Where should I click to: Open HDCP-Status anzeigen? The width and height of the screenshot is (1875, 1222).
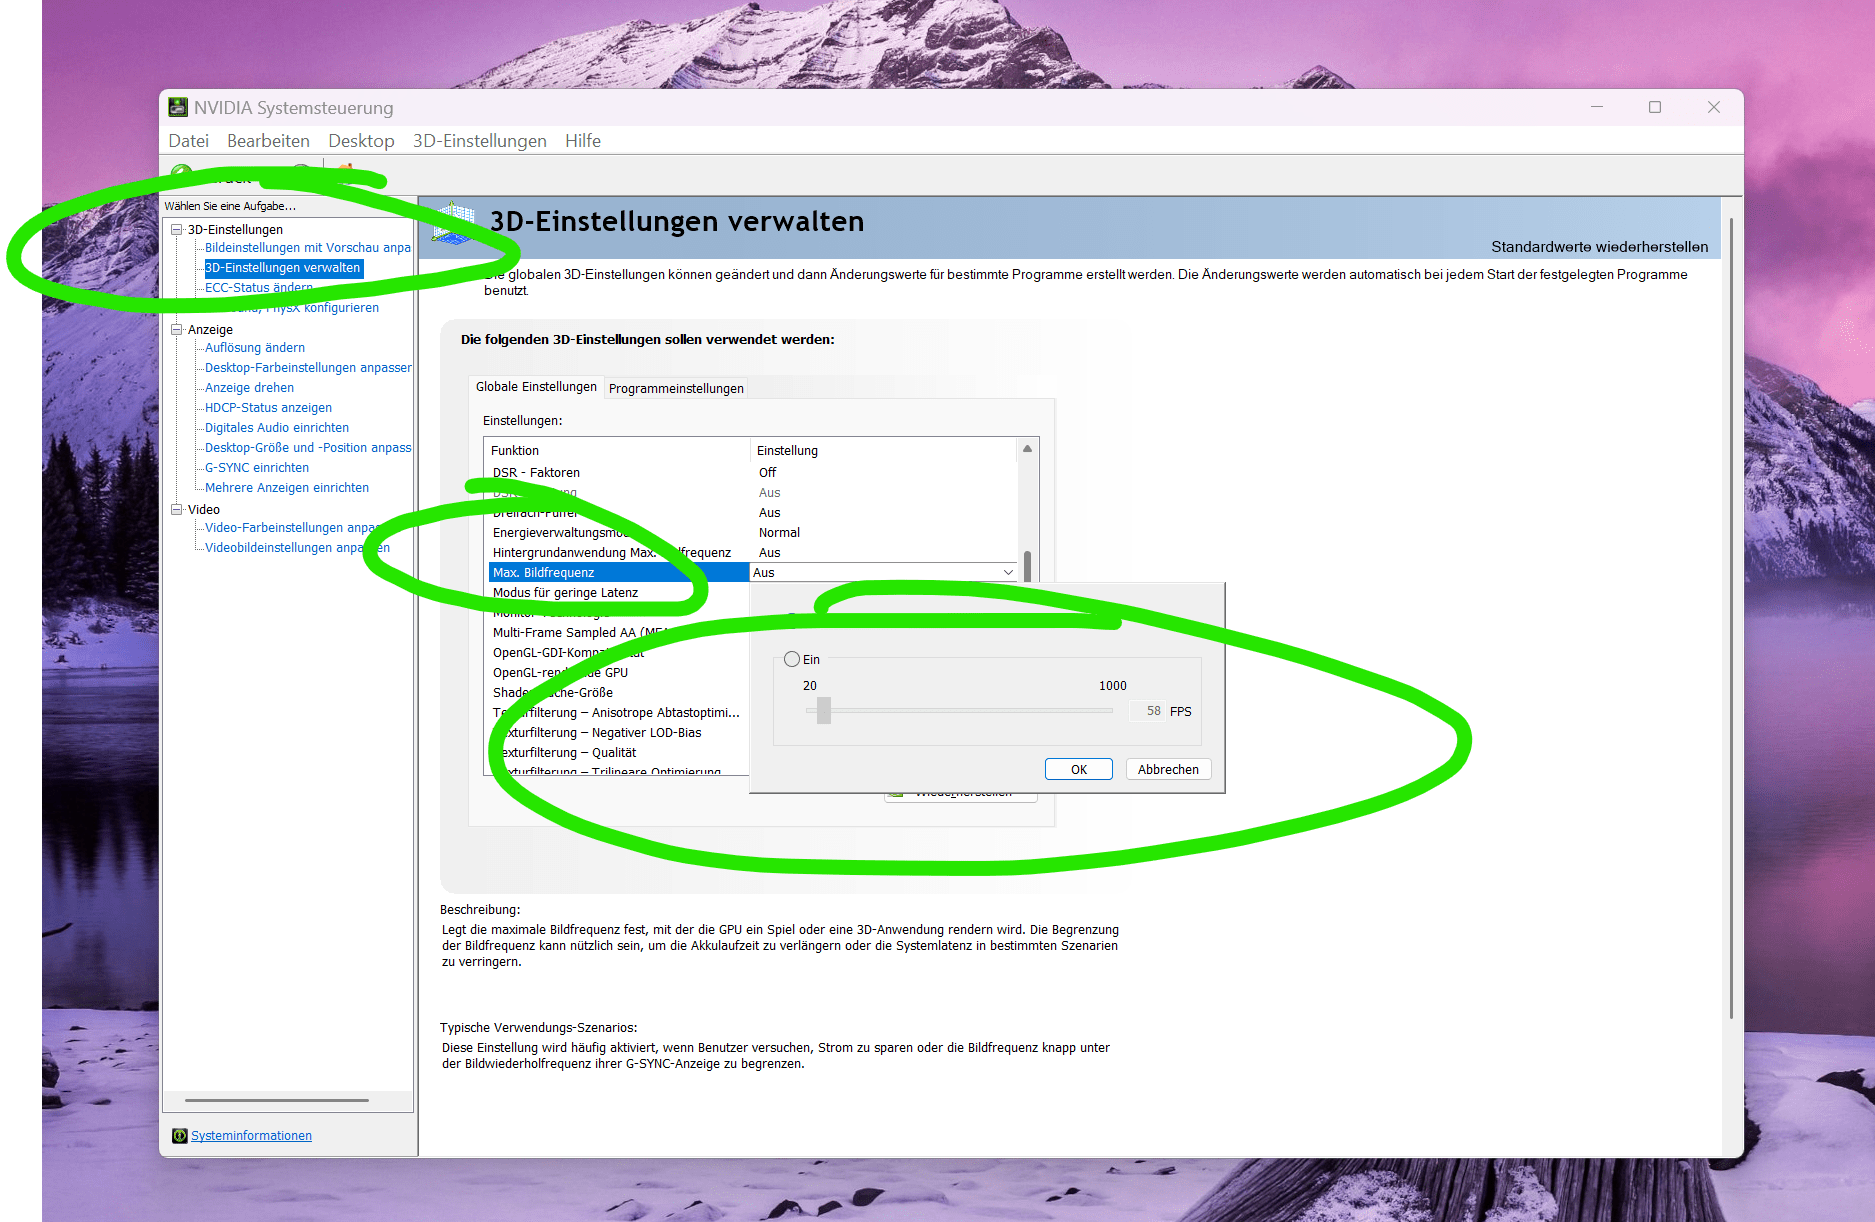click(x=268, y=408)
